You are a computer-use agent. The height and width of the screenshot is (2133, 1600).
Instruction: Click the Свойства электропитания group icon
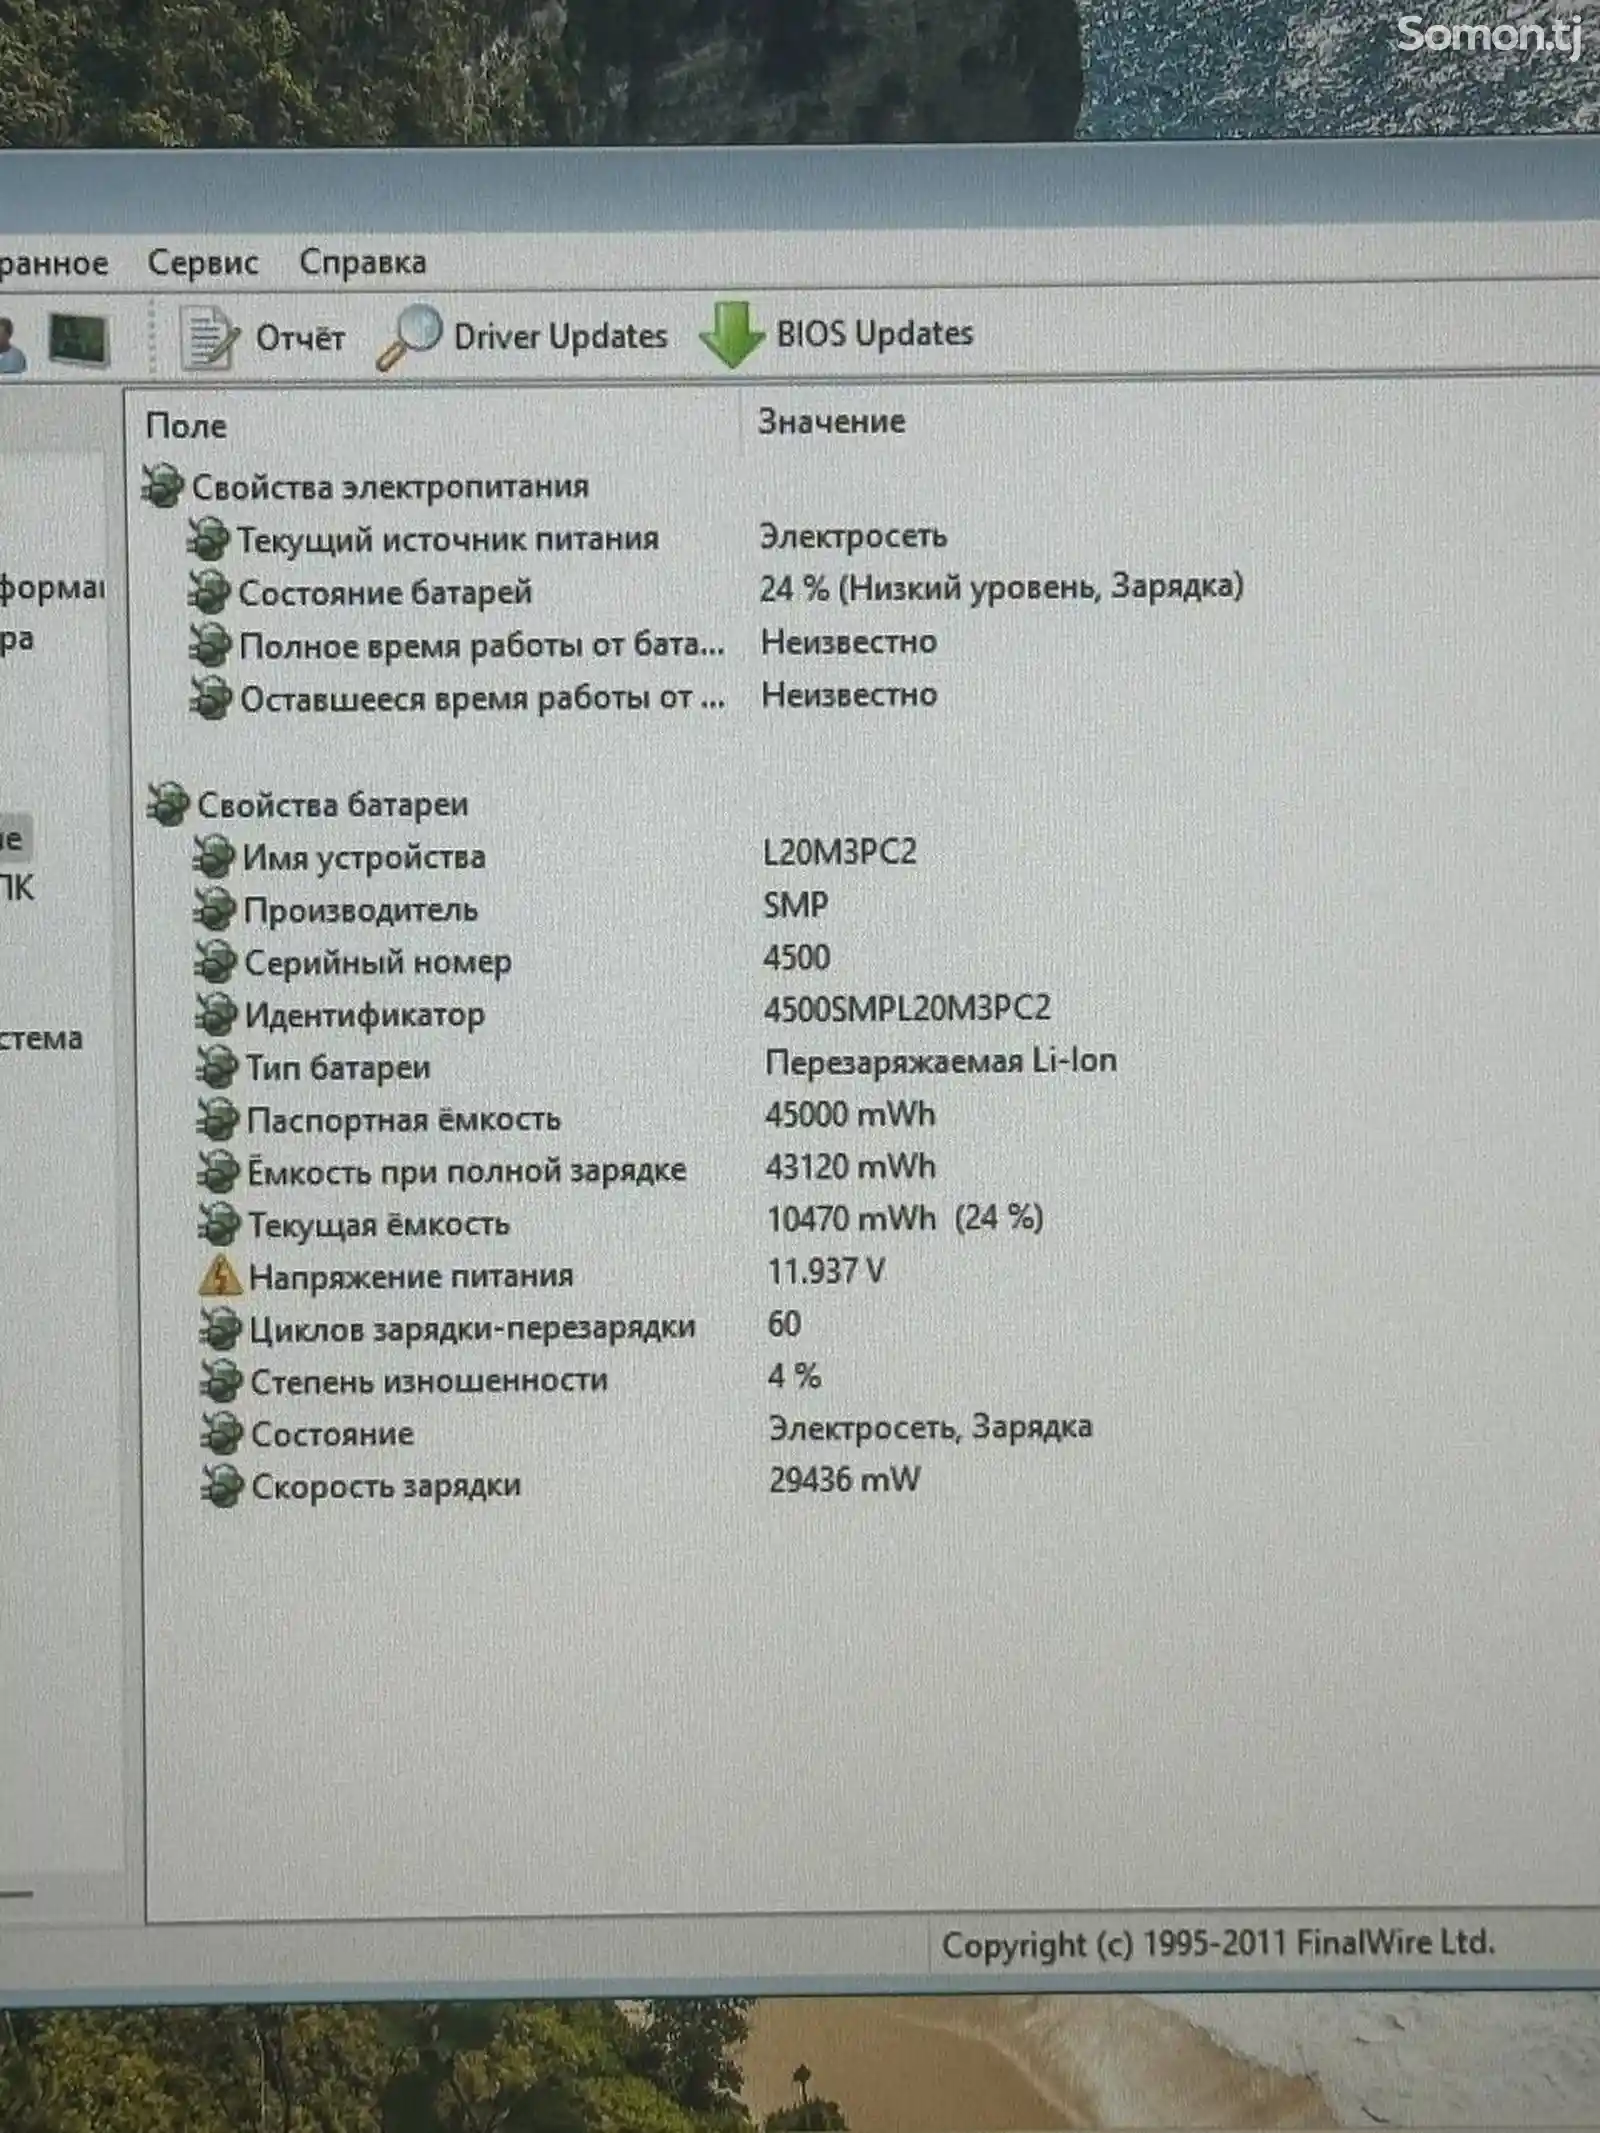click(x=163, y=486)
